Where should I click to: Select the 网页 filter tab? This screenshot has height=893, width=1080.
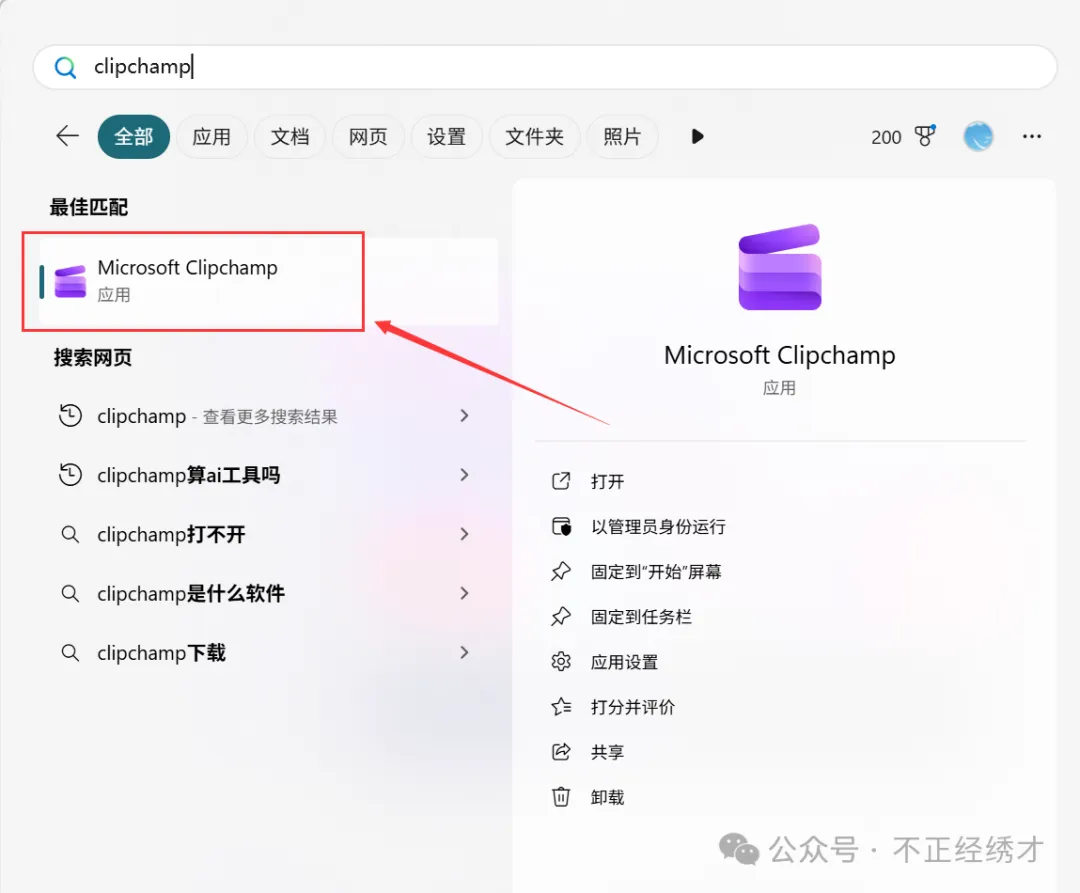coord(368,136)
